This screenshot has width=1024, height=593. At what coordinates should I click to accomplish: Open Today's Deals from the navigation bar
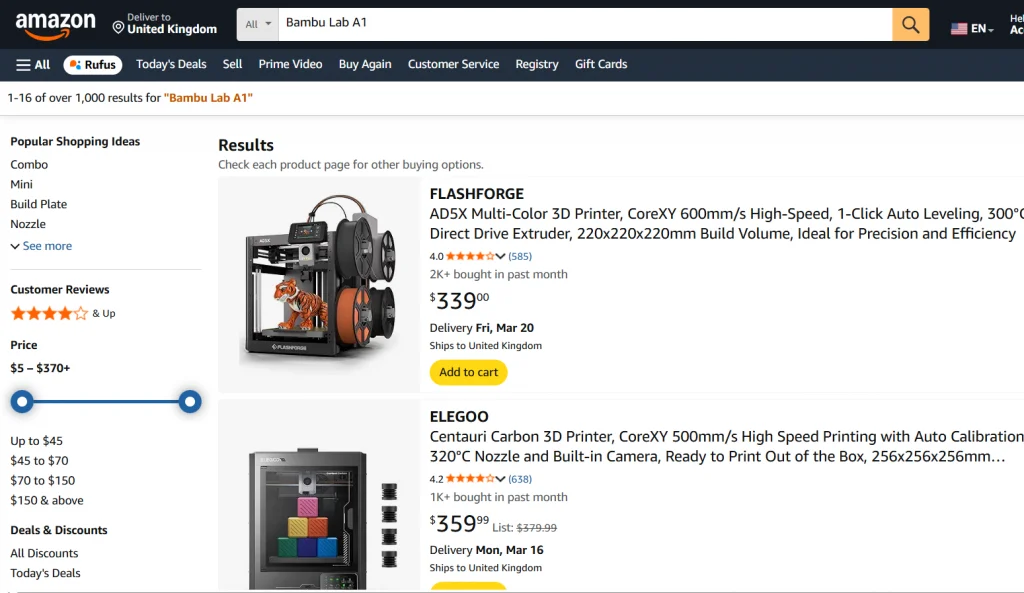[170, 64]
